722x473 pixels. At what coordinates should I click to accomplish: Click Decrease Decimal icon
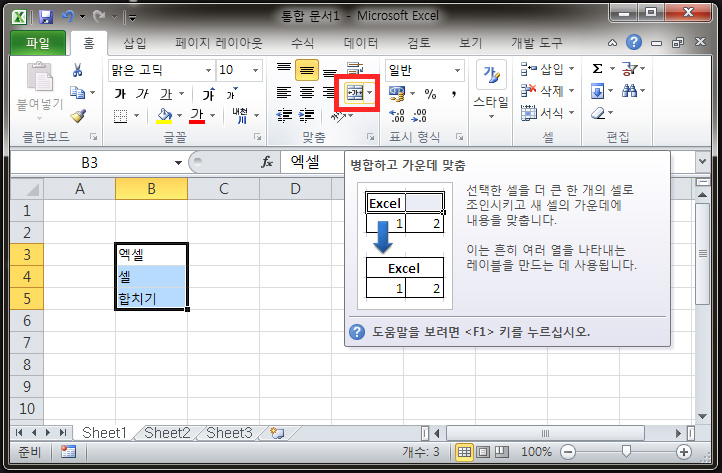coord(419,116)
